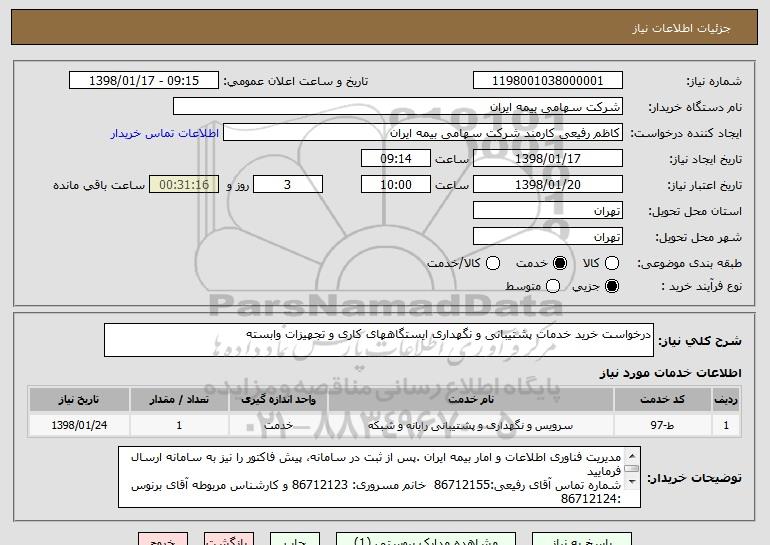Click the خروج exit button
The height and width of the screenshot is (545, 770).
163,539
